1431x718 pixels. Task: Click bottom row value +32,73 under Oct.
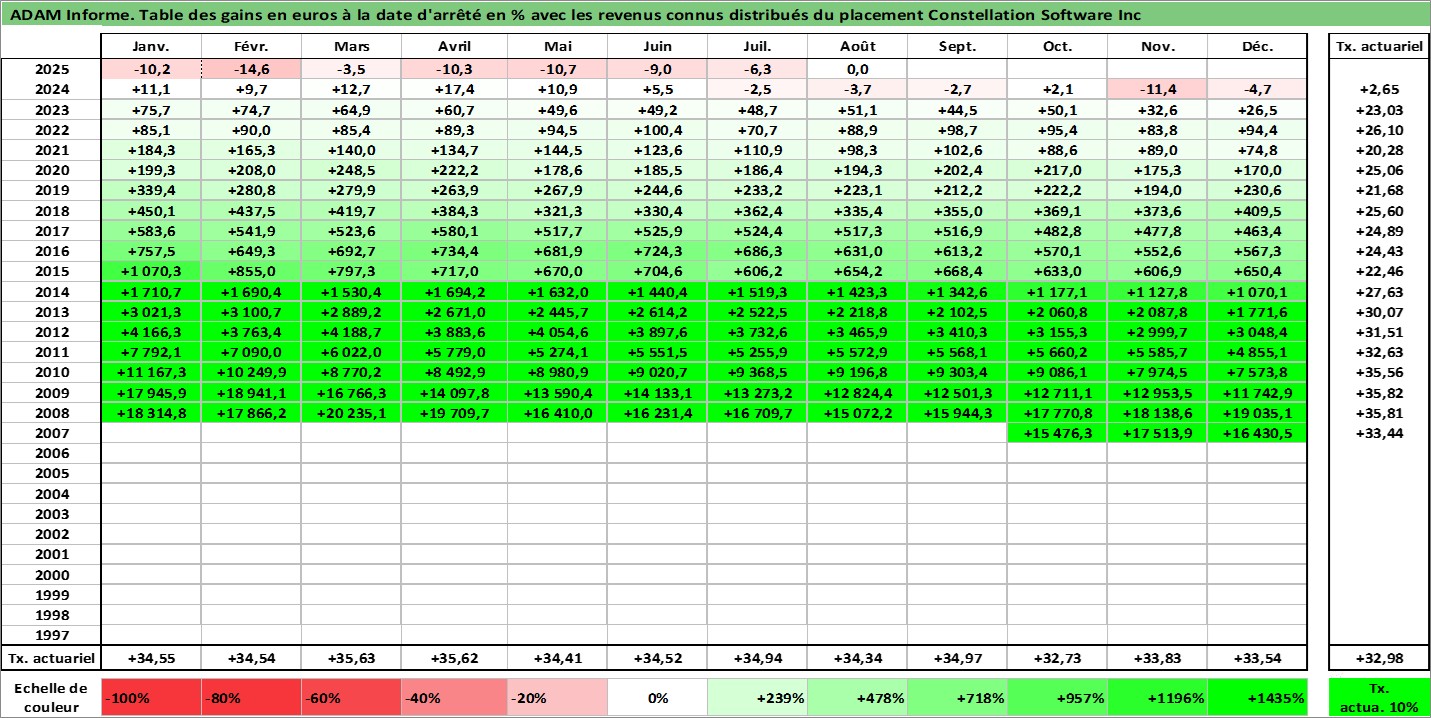click(x=1057, y=657)
